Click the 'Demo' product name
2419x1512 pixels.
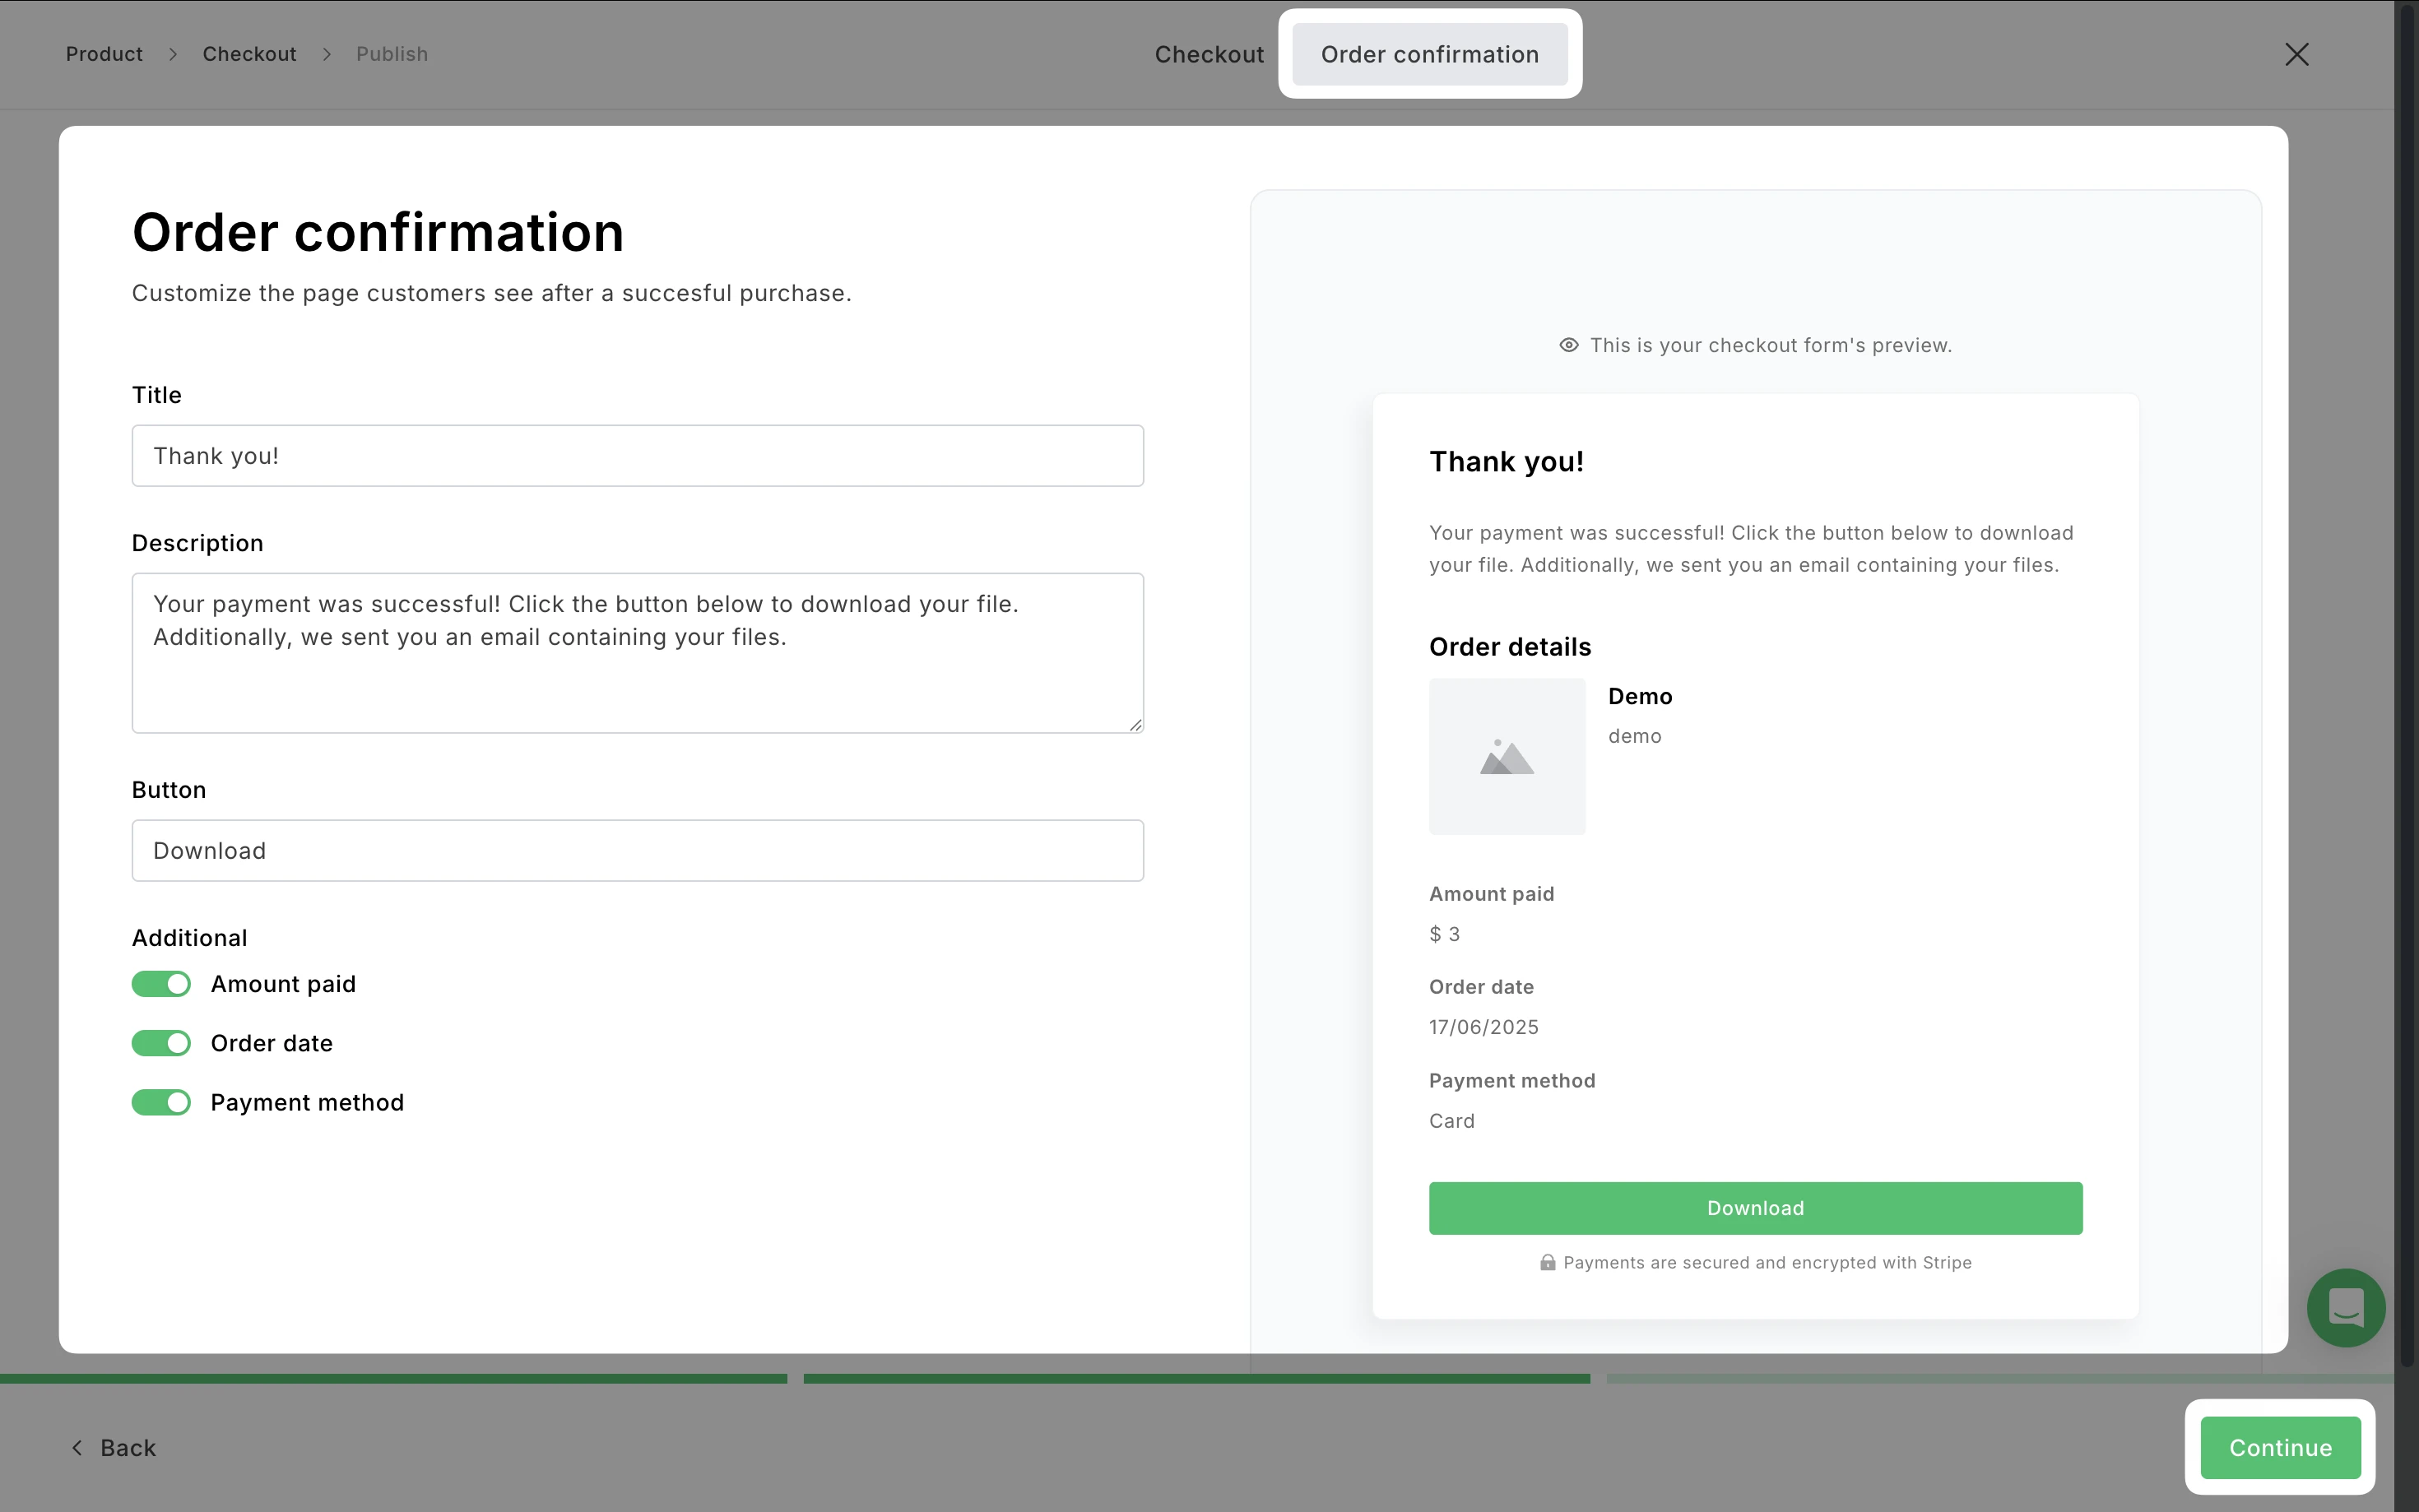click(1640, 696)
